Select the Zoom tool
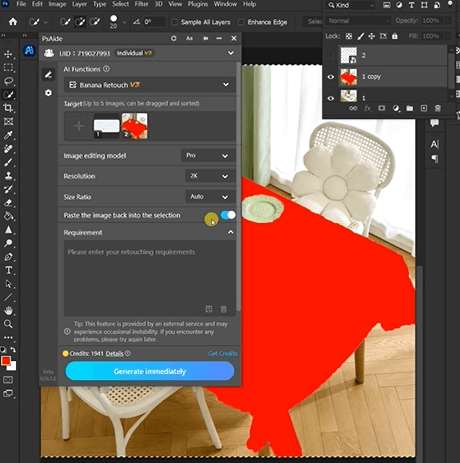 pos(8,324)
